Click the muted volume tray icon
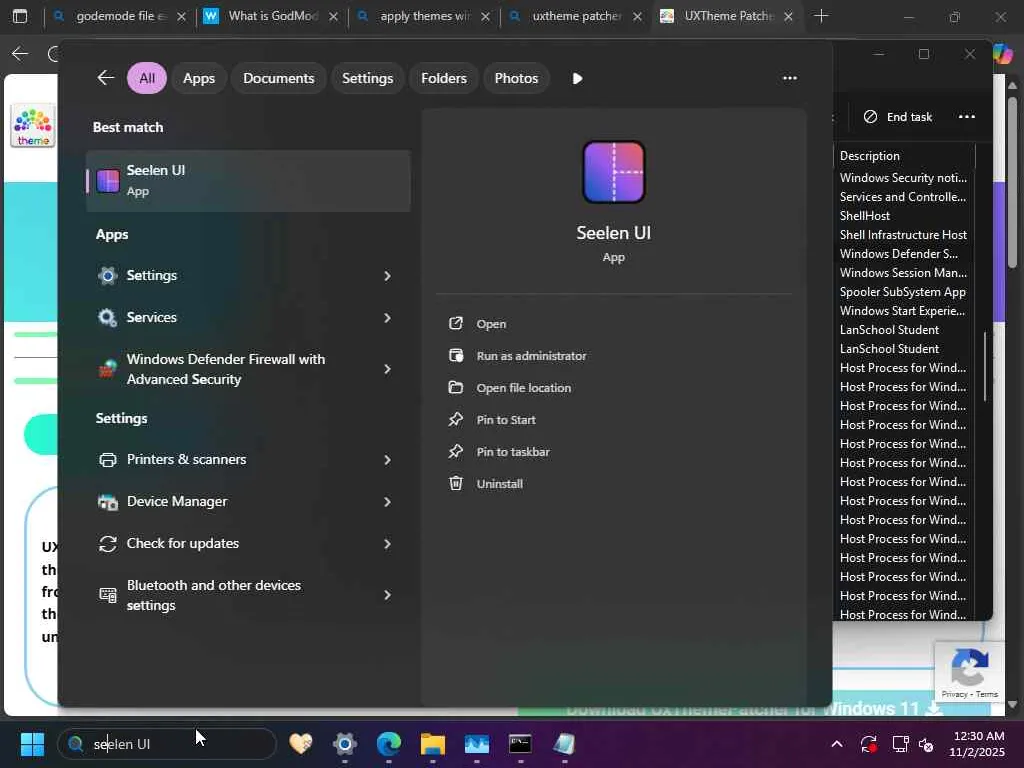This screenshot has height=768, width=1024. pyautogui.click(x=926, y=744)
